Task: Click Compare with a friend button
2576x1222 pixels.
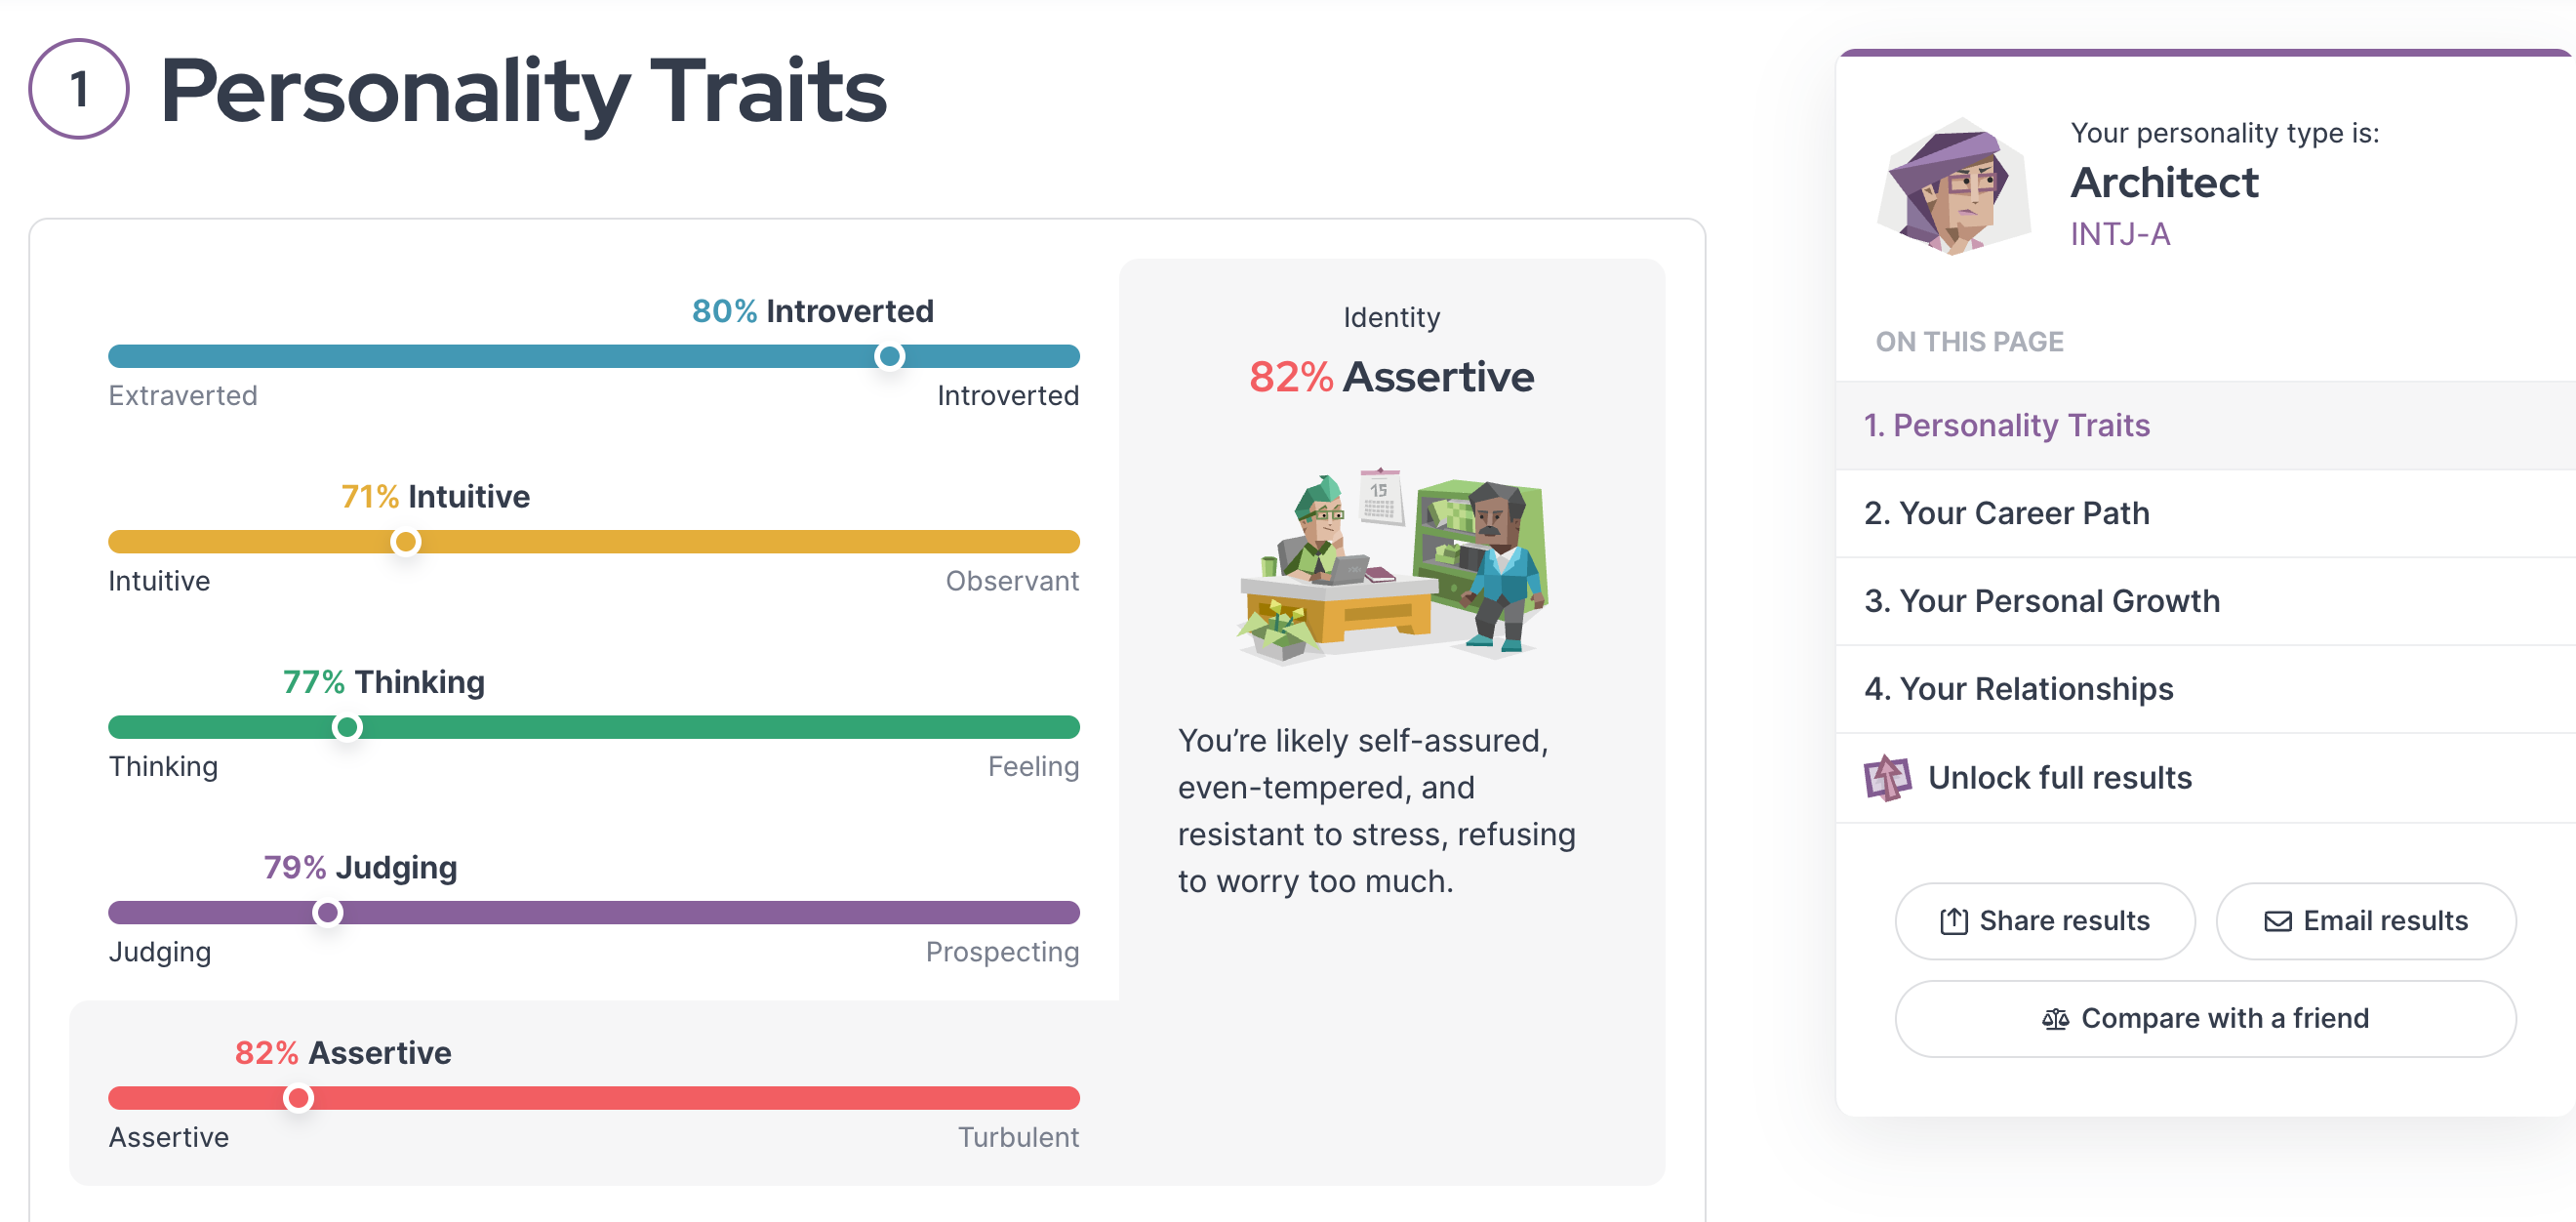Action: click(2205, 1019)
